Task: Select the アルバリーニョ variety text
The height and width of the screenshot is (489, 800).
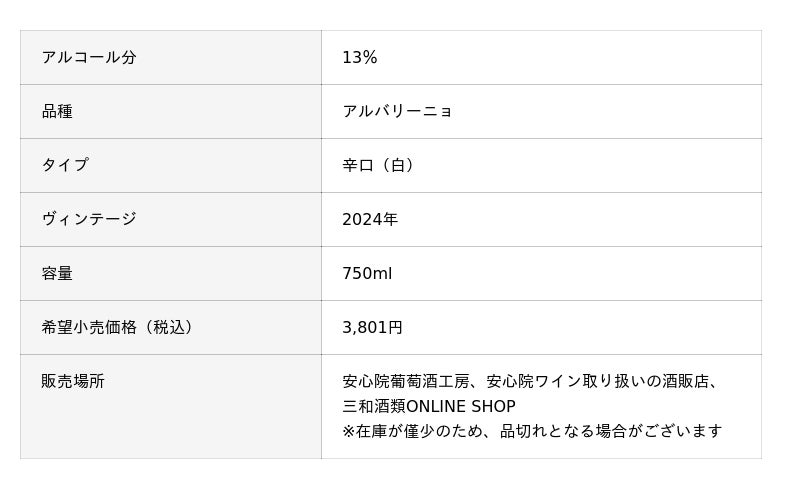Action: coord(397,112)
